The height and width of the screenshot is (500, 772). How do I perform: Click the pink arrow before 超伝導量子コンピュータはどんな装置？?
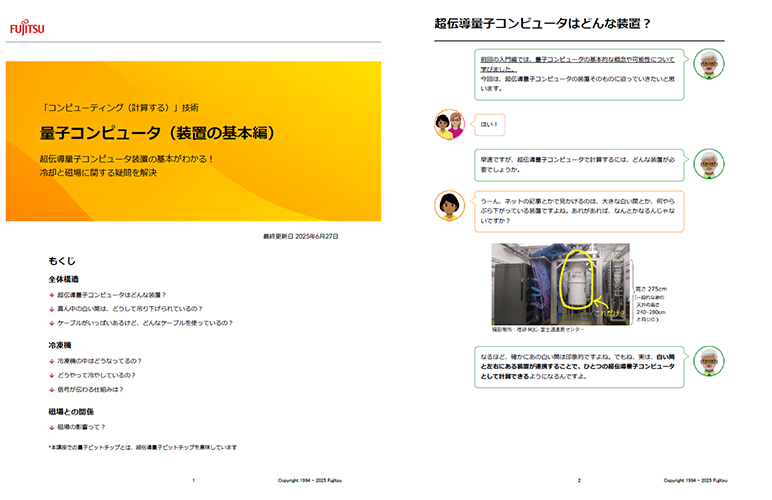(51, 296)
